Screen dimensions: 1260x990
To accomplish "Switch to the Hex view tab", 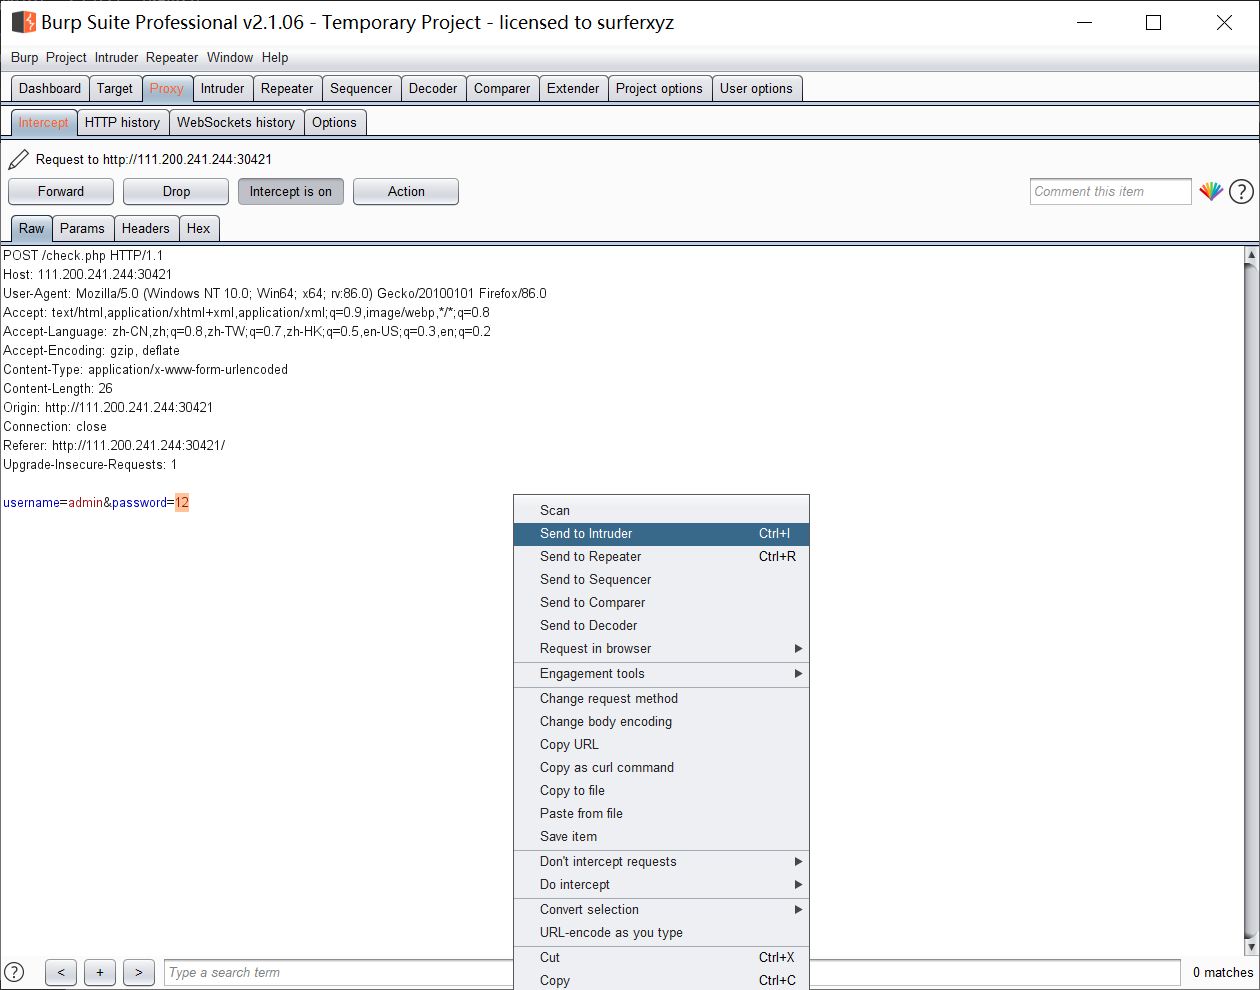I will (199, 228).
